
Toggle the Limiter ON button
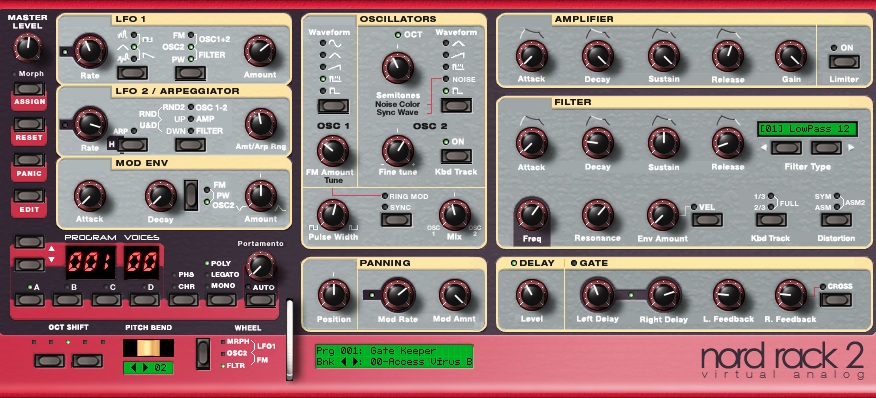[x=844, y=61]
